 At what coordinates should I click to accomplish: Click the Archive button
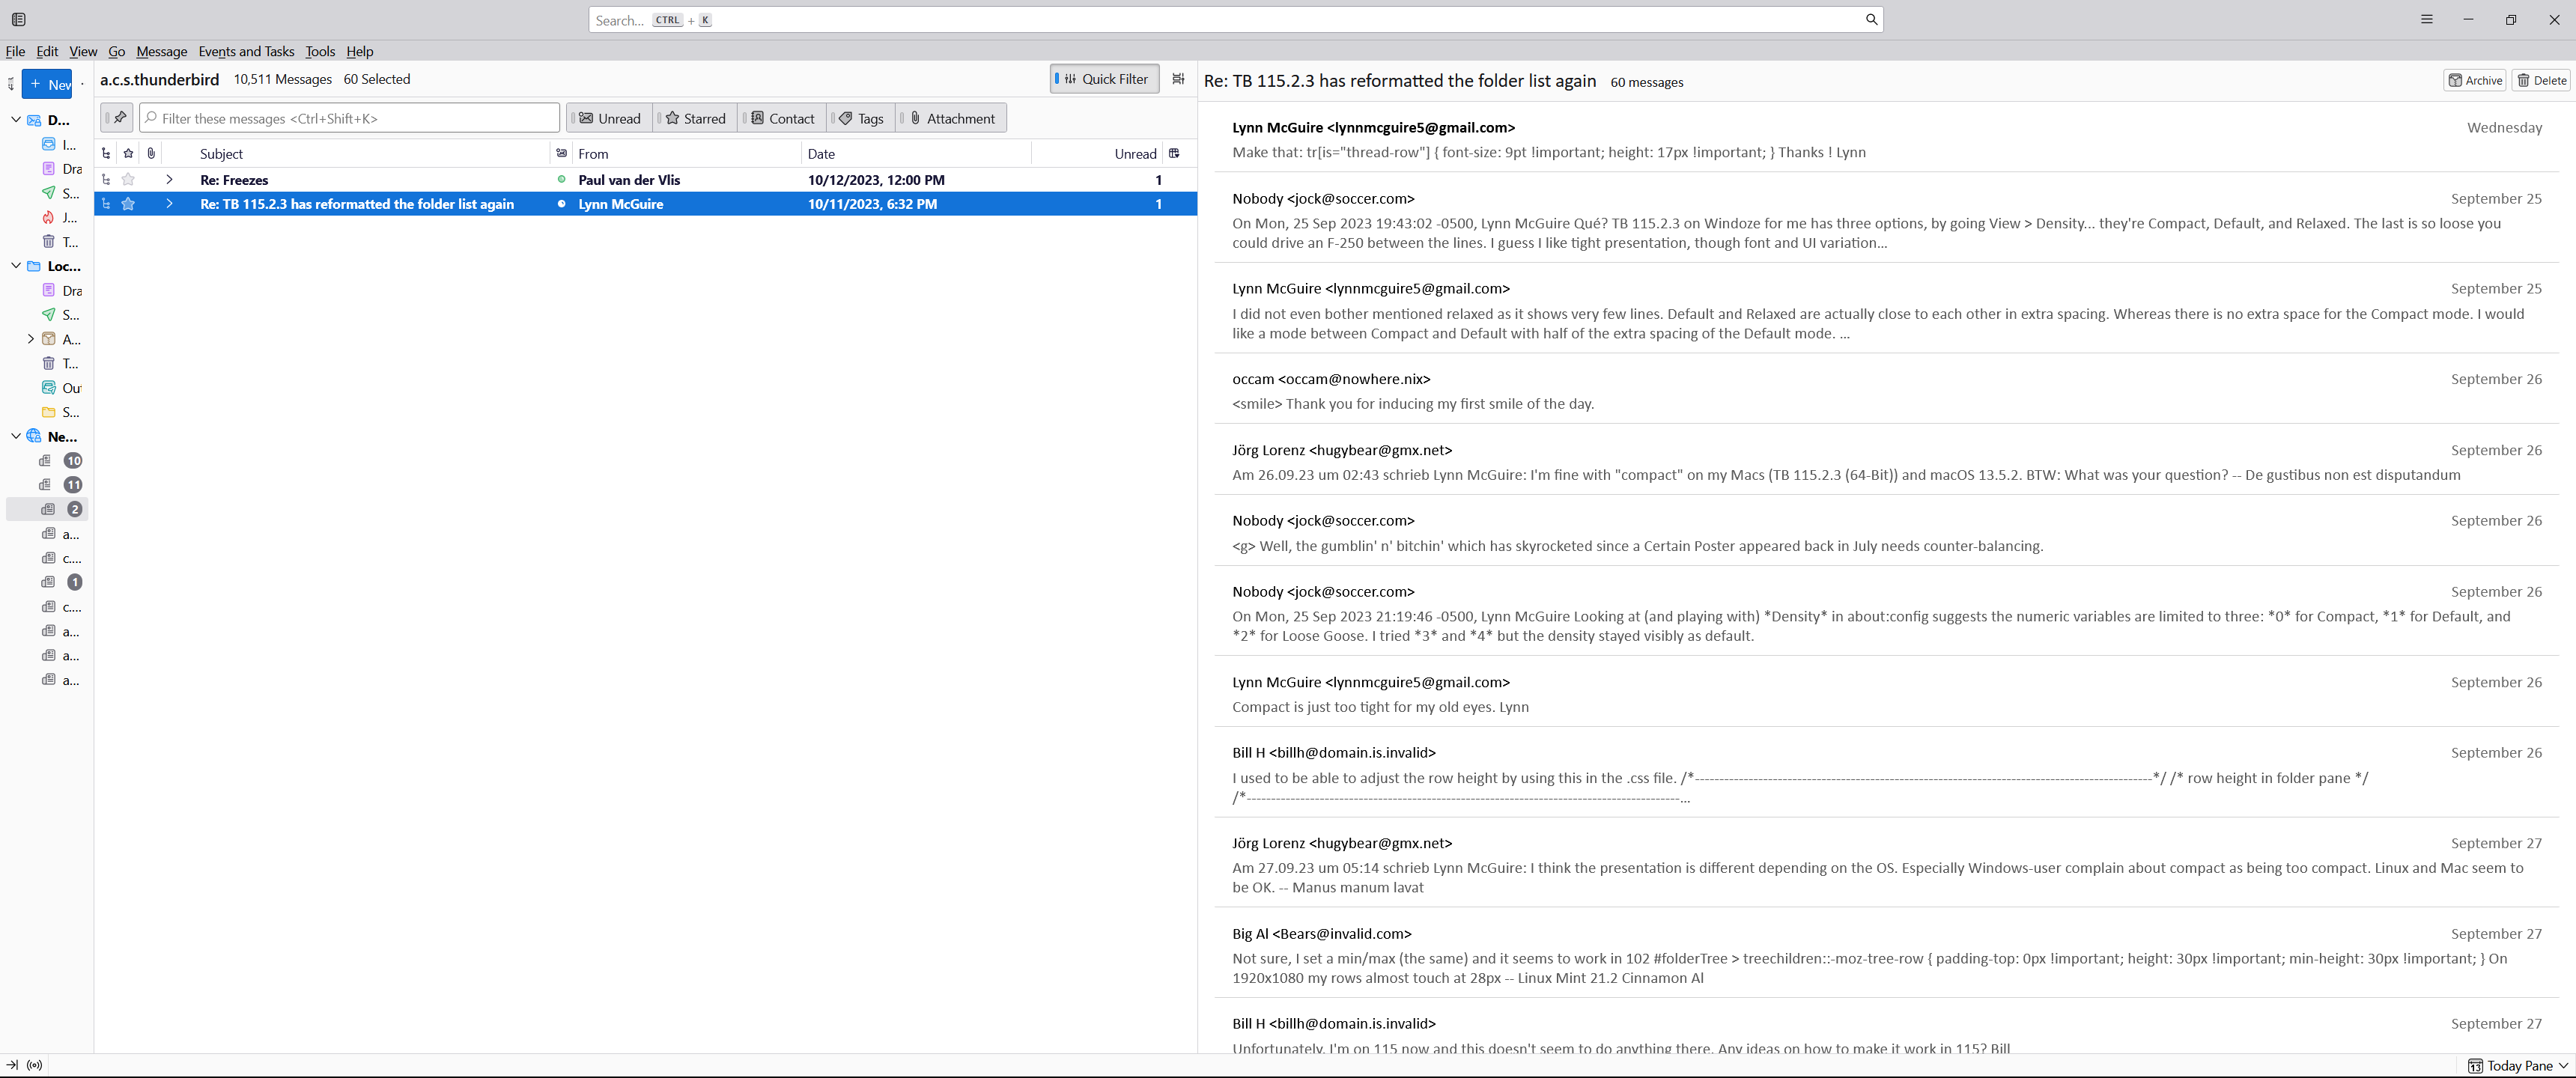(x=2474, y=81)
